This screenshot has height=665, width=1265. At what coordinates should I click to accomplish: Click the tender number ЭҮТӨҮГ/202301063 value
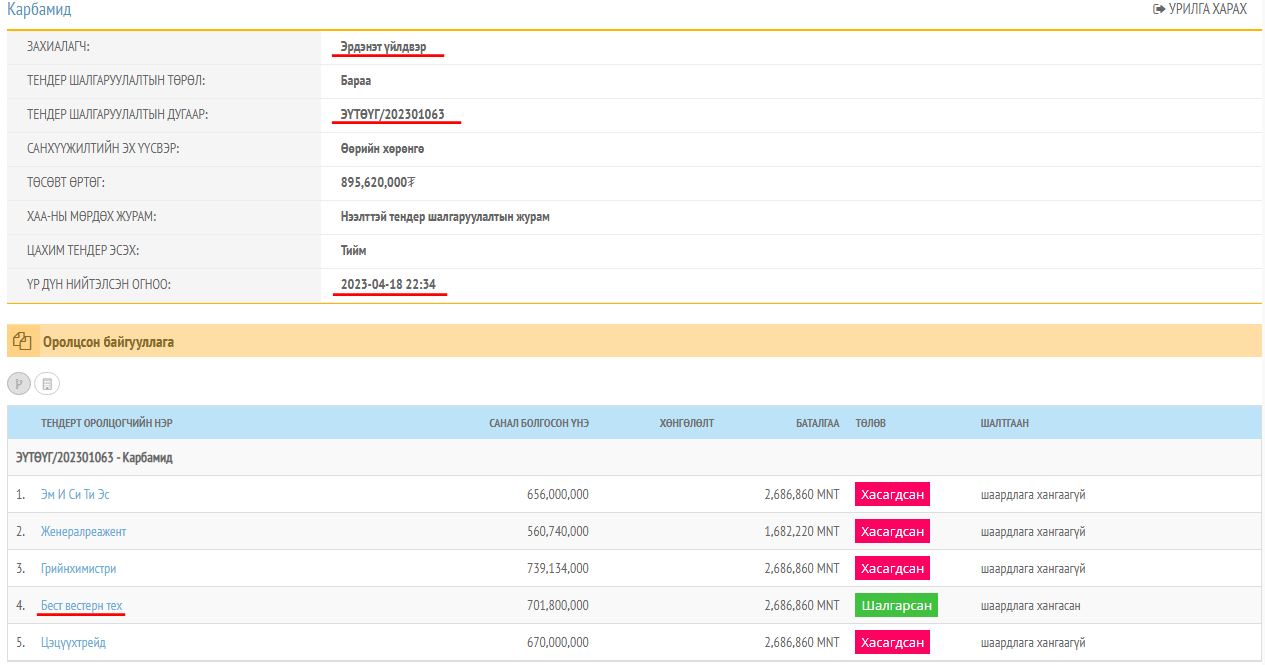392,114
